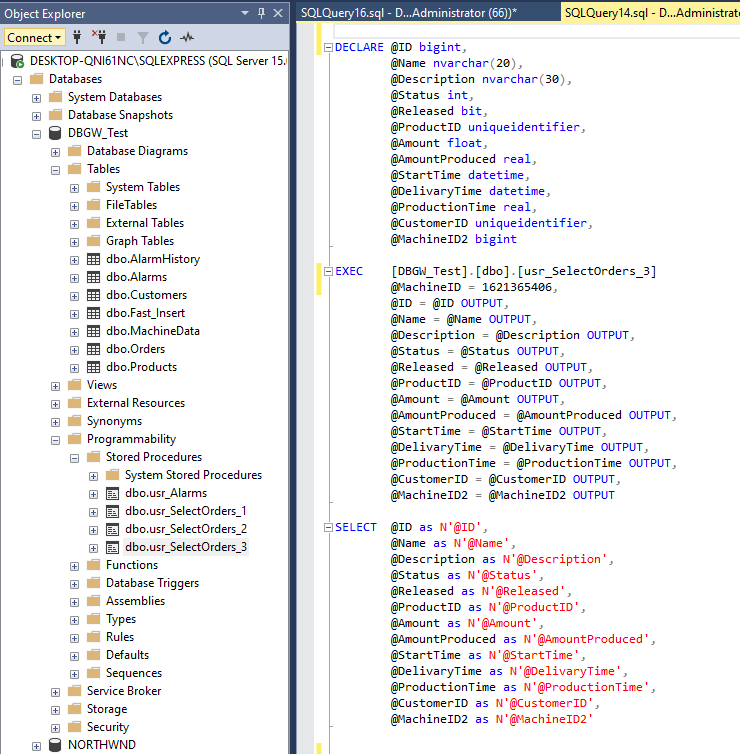Viewport: 740px width, 754px height.
Task: Click the Filter funnel icon
Action: (x=143, y=37)
